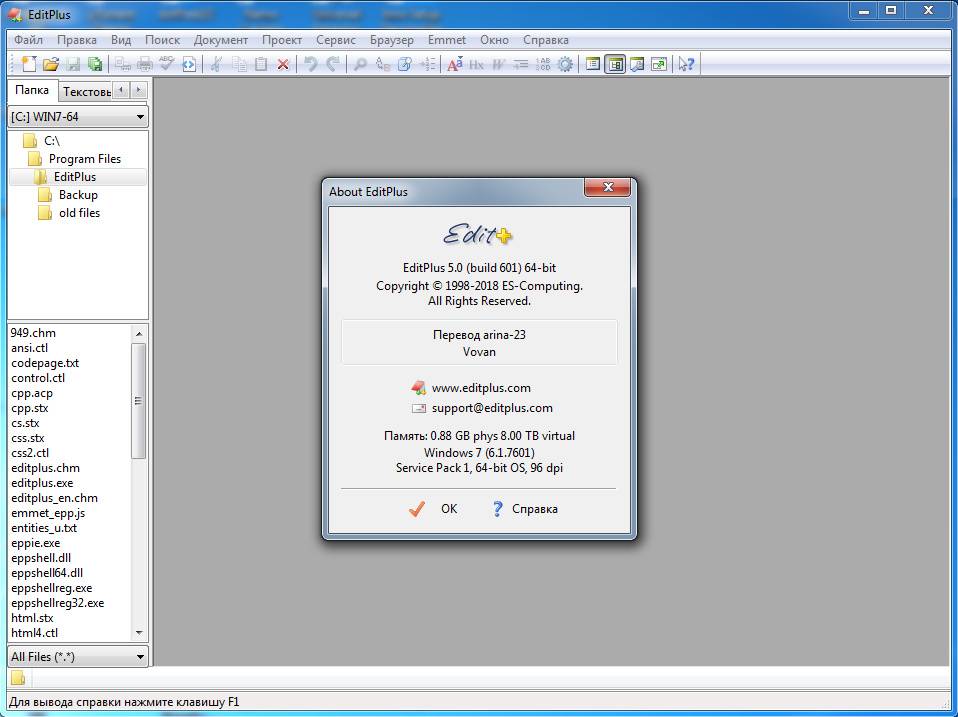This screenshot has width=958, height=717.
Task: Close the About EditPlus dialog
Action: pos(607,187)
